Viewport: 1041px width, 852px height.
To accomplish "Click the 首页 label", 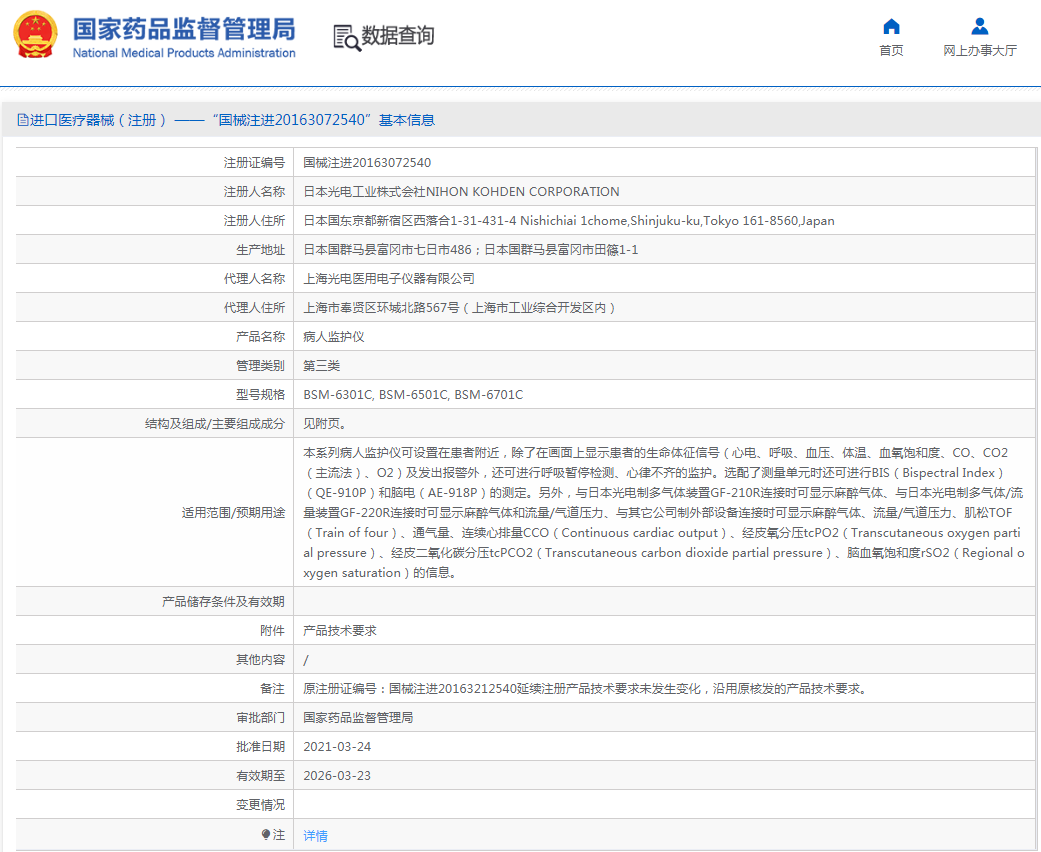I will [891, 50].
